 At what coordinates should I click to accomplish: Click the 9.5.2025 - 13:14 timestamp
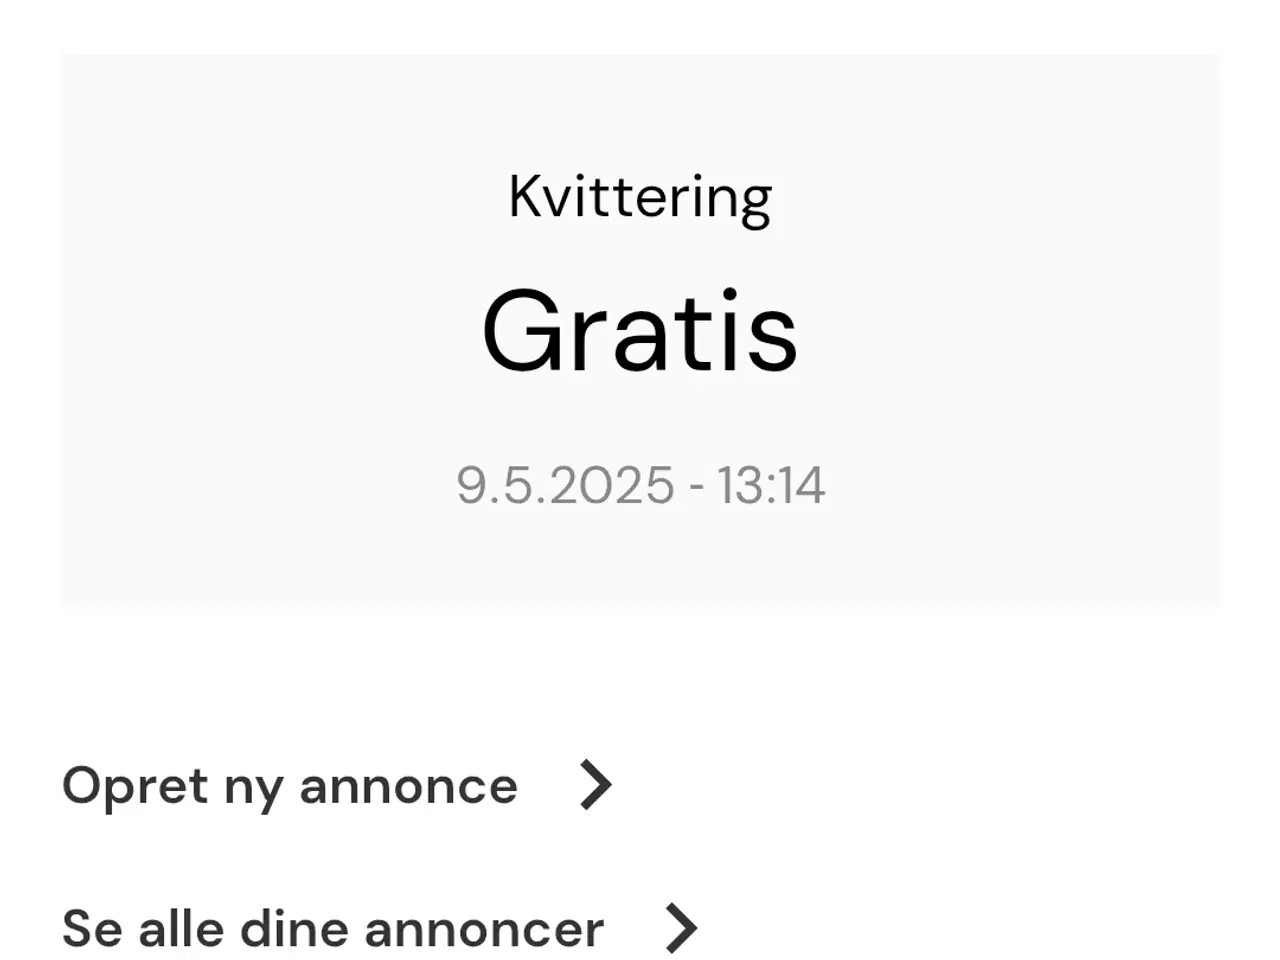click(640, 485)
